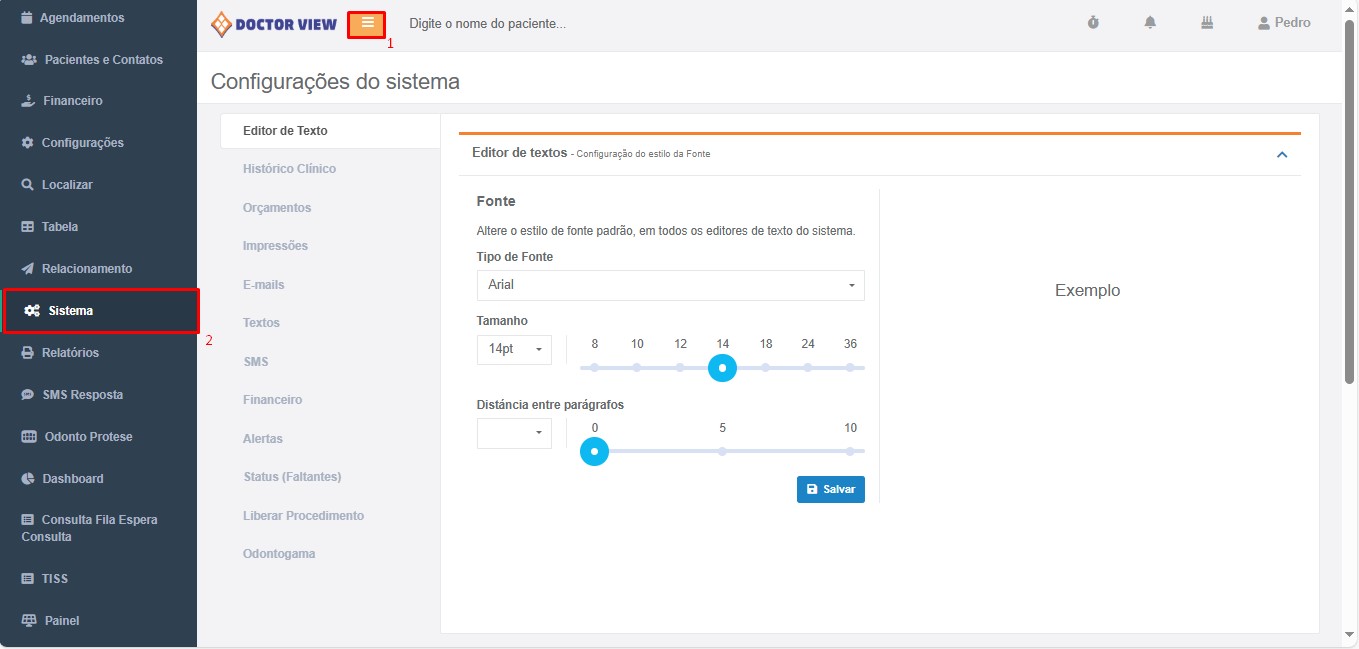Open the paragraph distance dropdown
This screenshot has width=1359, height=649.
coord(514,433)
